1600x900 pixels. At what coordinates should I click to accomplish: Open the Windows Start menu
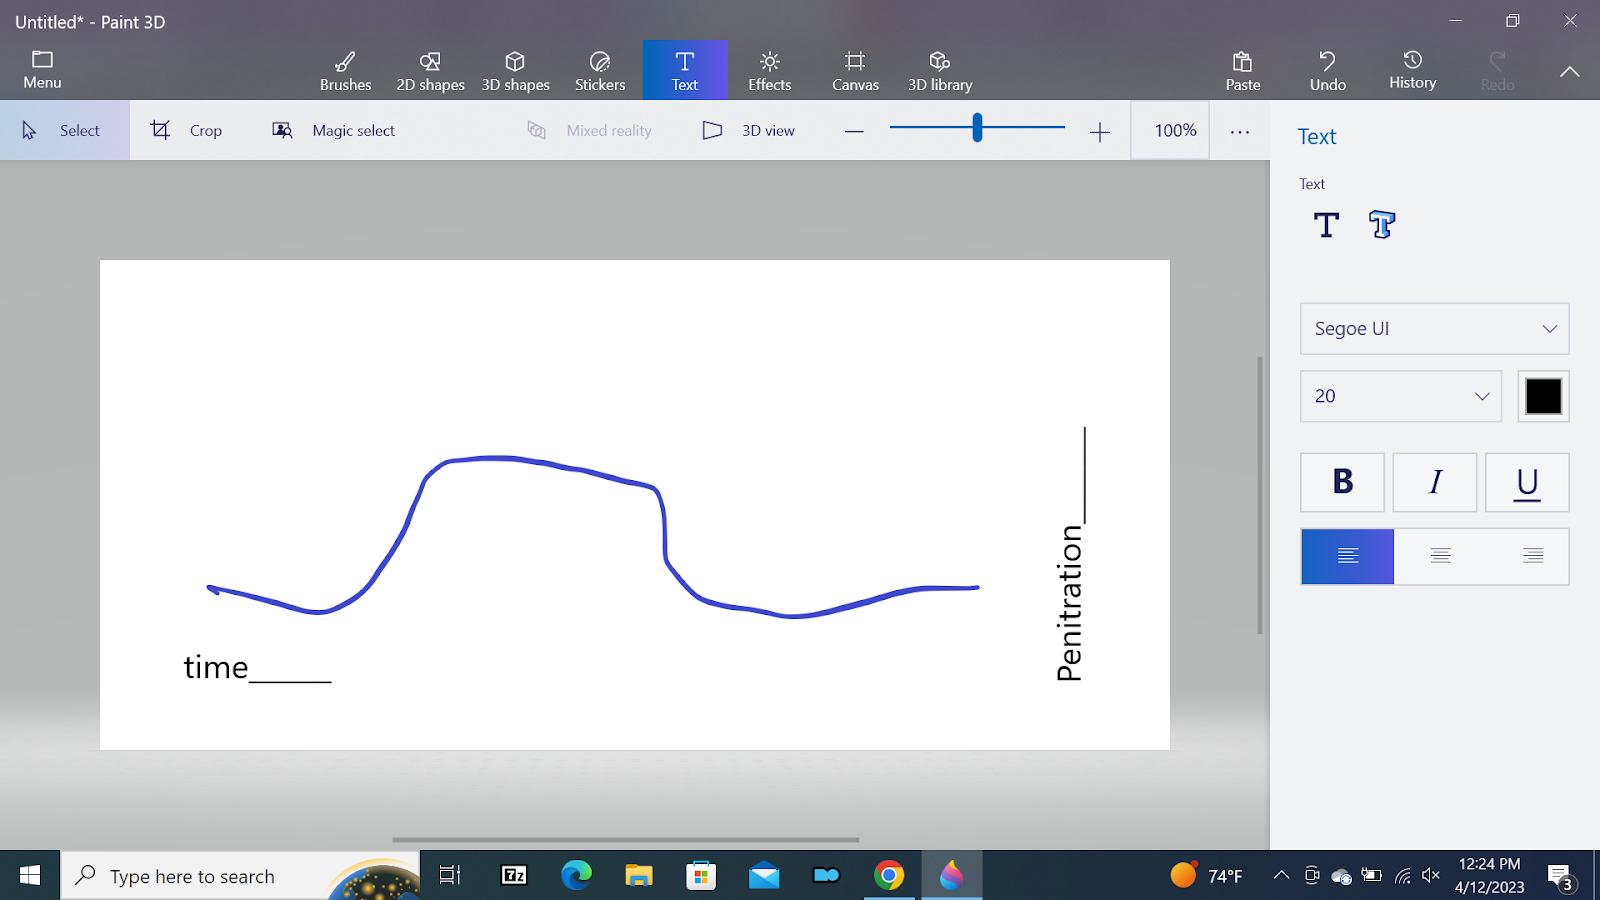coord(30,876)
